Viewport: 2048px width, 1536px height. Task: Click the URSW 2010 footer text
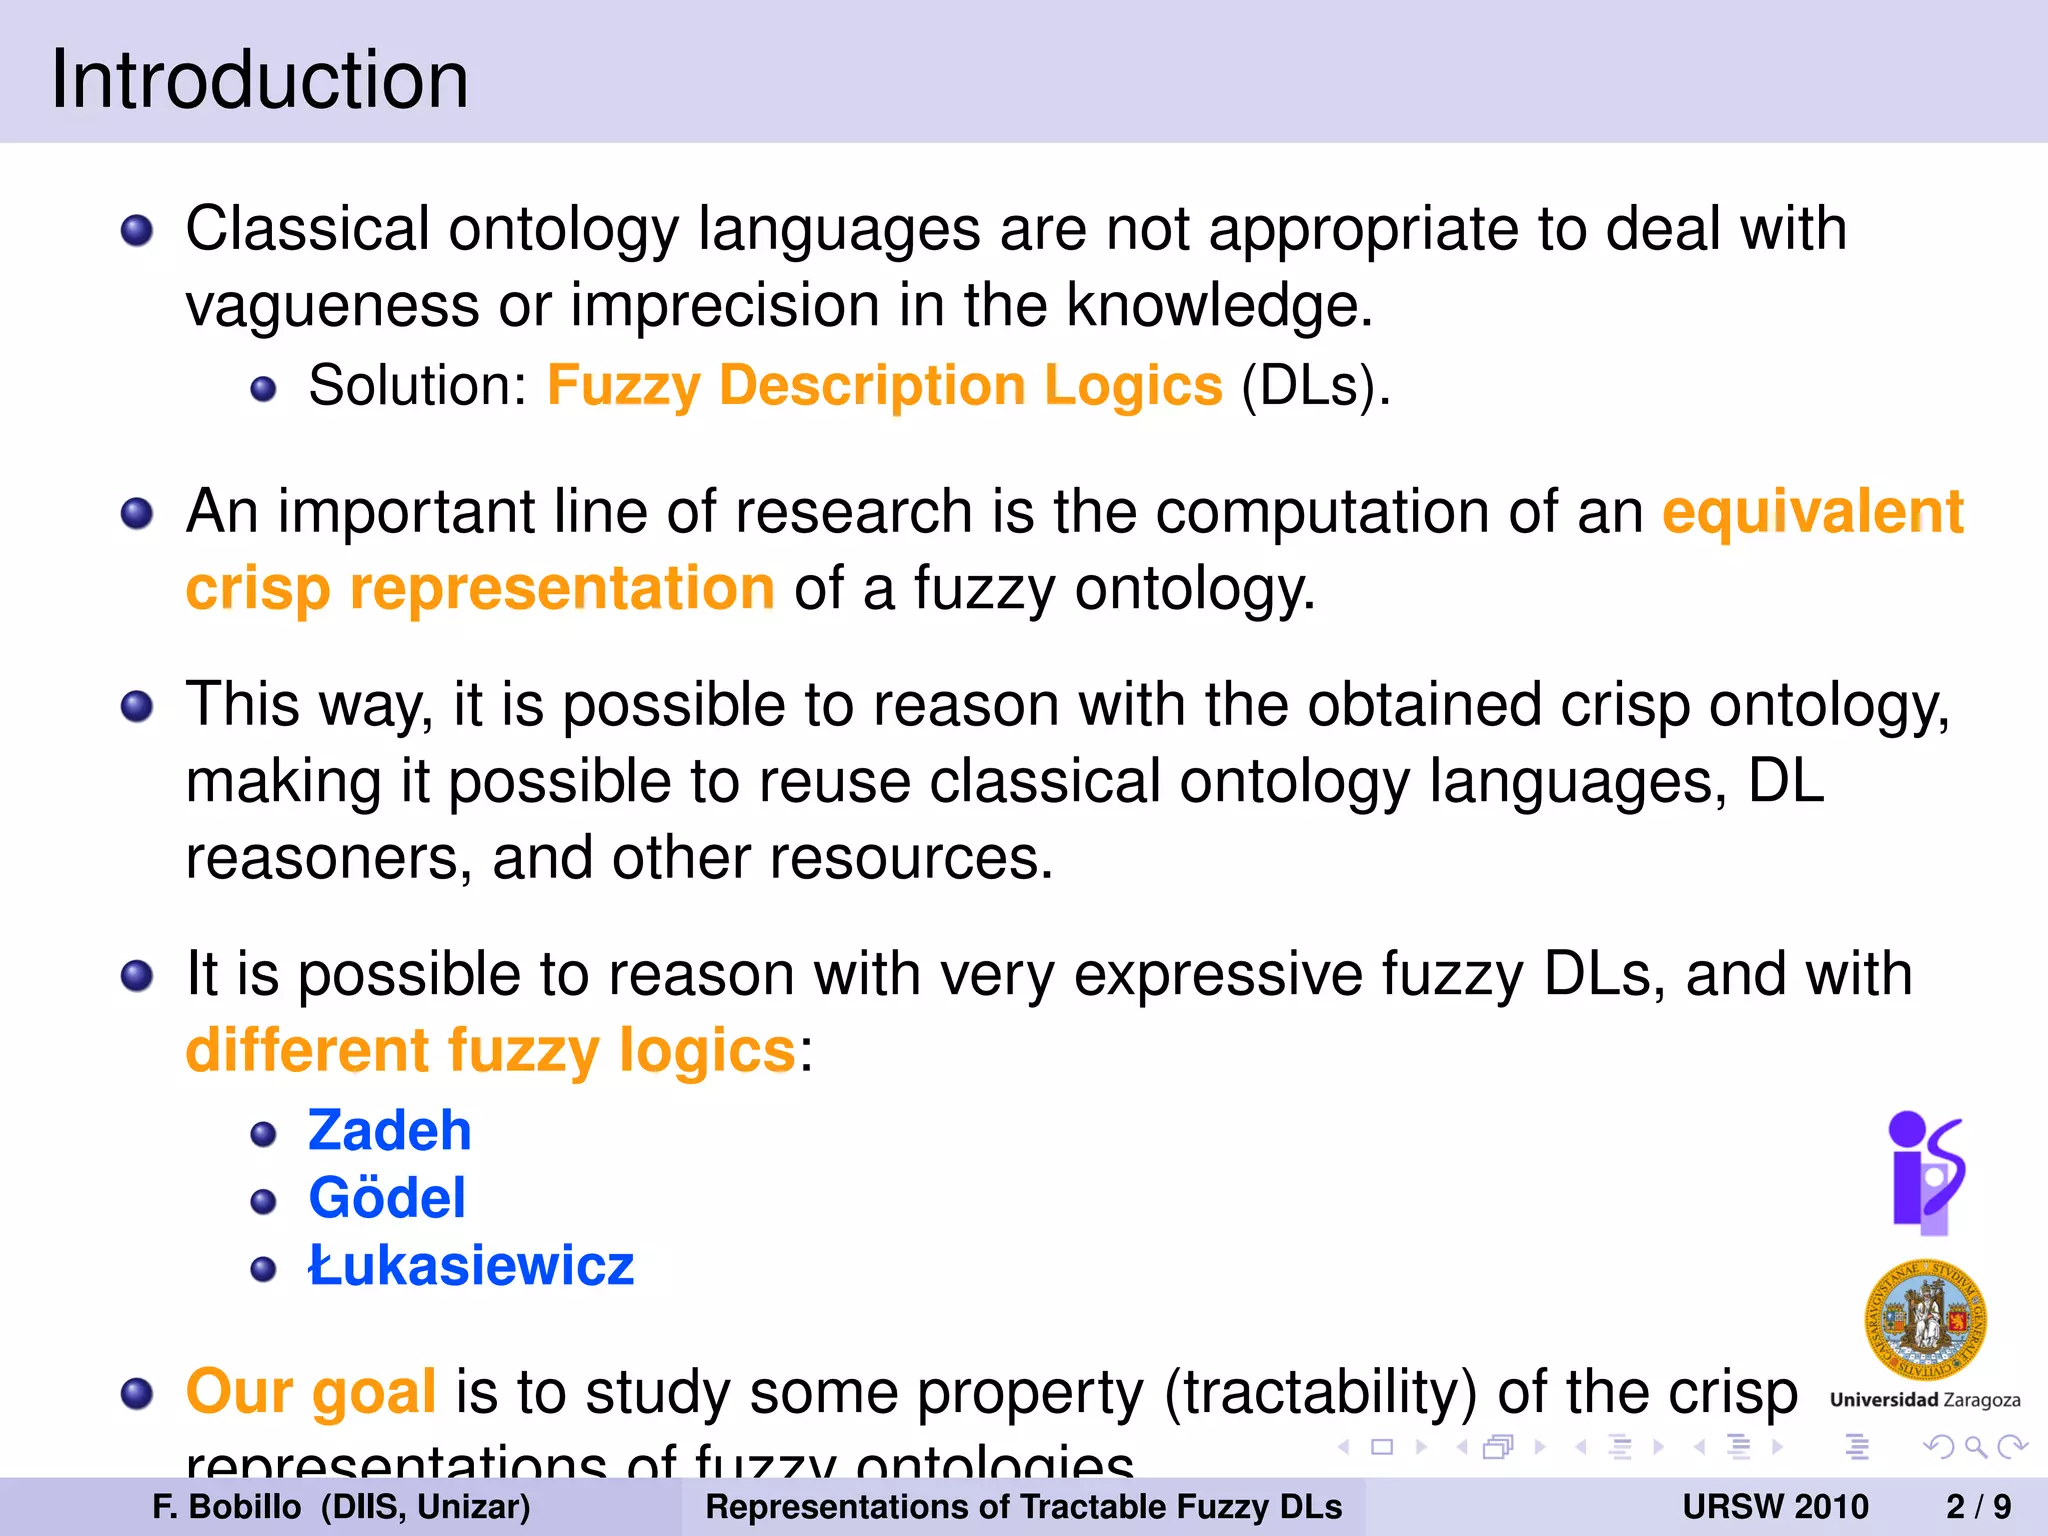(x=1775, y=1506)
